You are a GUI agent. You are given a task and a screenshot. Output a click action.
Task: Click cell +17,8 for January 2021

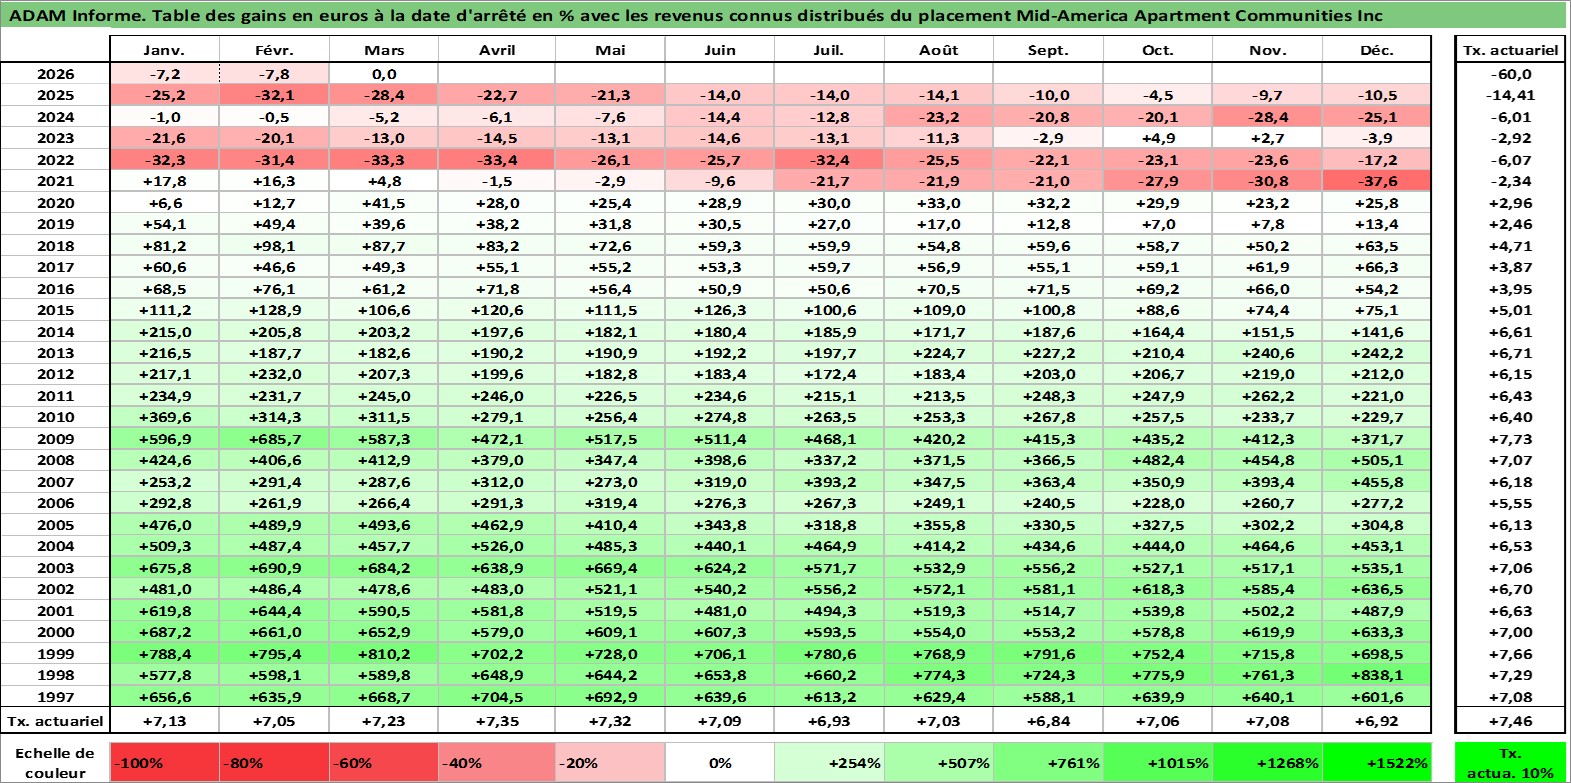[x=165, y=181]
